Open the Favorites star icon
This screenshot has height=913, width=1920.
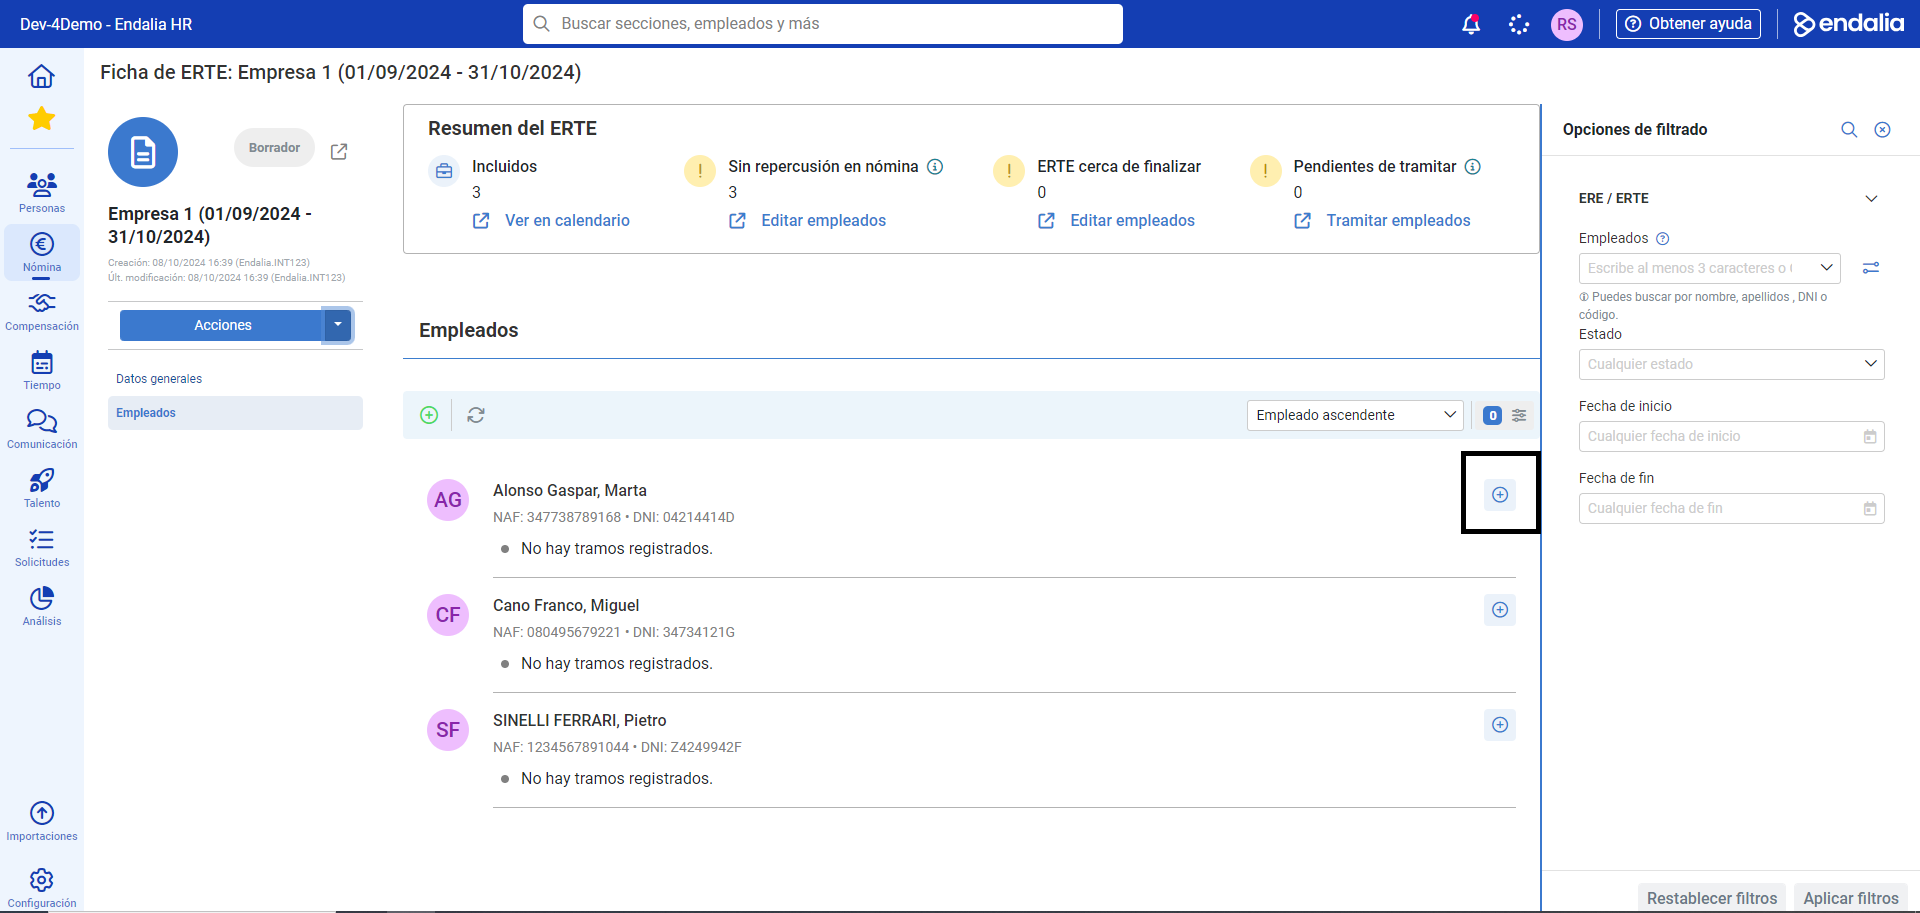(41, 119)
